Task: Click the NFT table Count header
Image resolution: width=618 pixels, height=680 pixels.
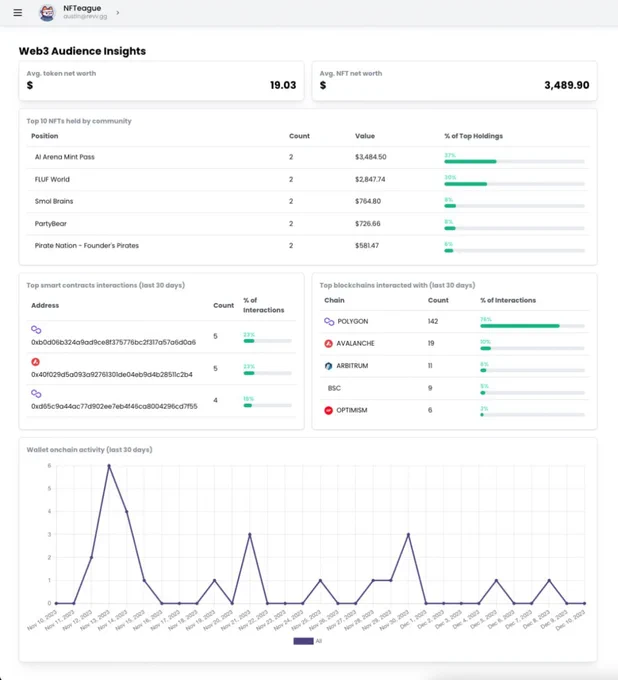Action: tap(299, 136)
